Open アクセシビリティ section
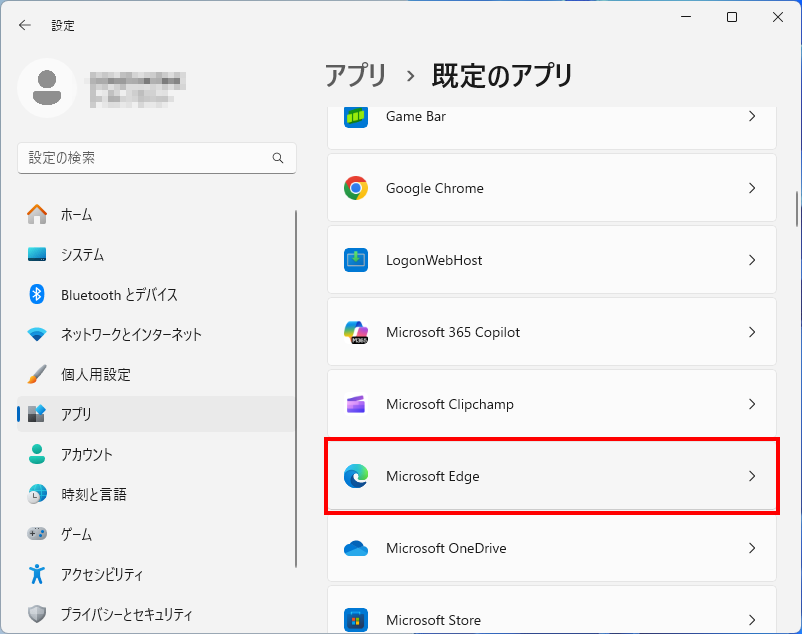 156,574
